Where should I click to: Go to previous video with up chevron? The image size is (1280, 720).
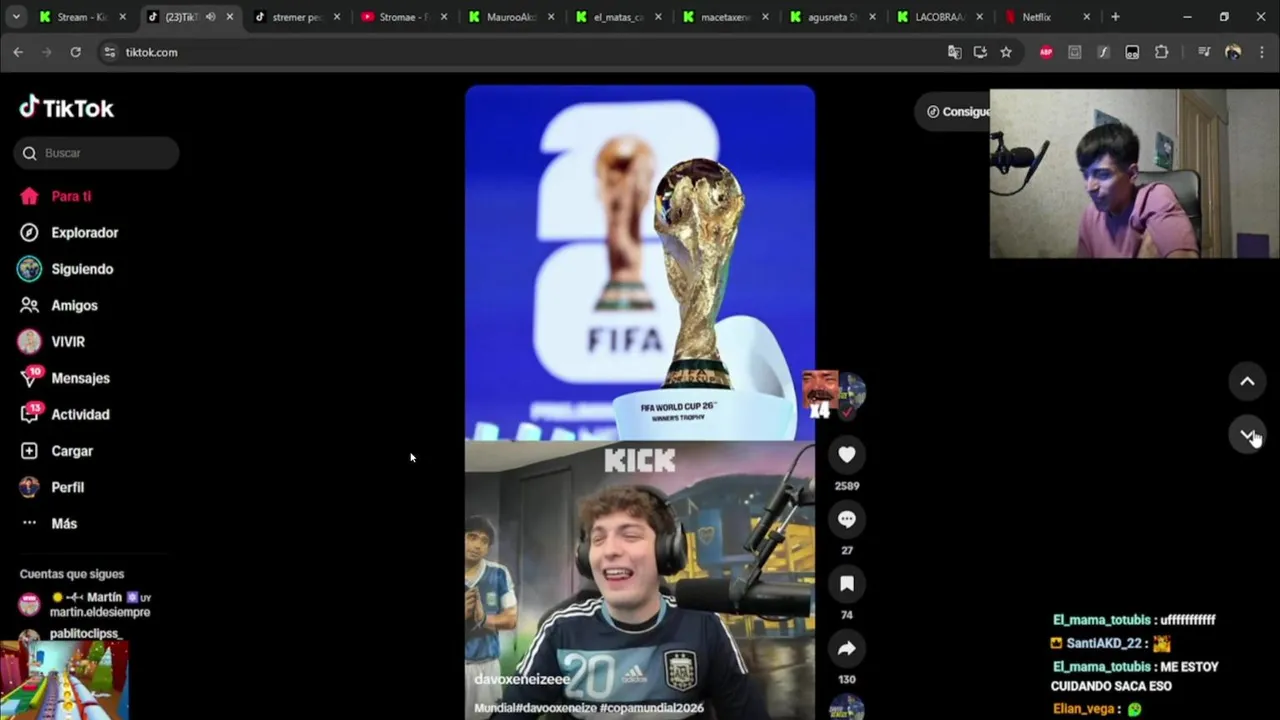1247,381
